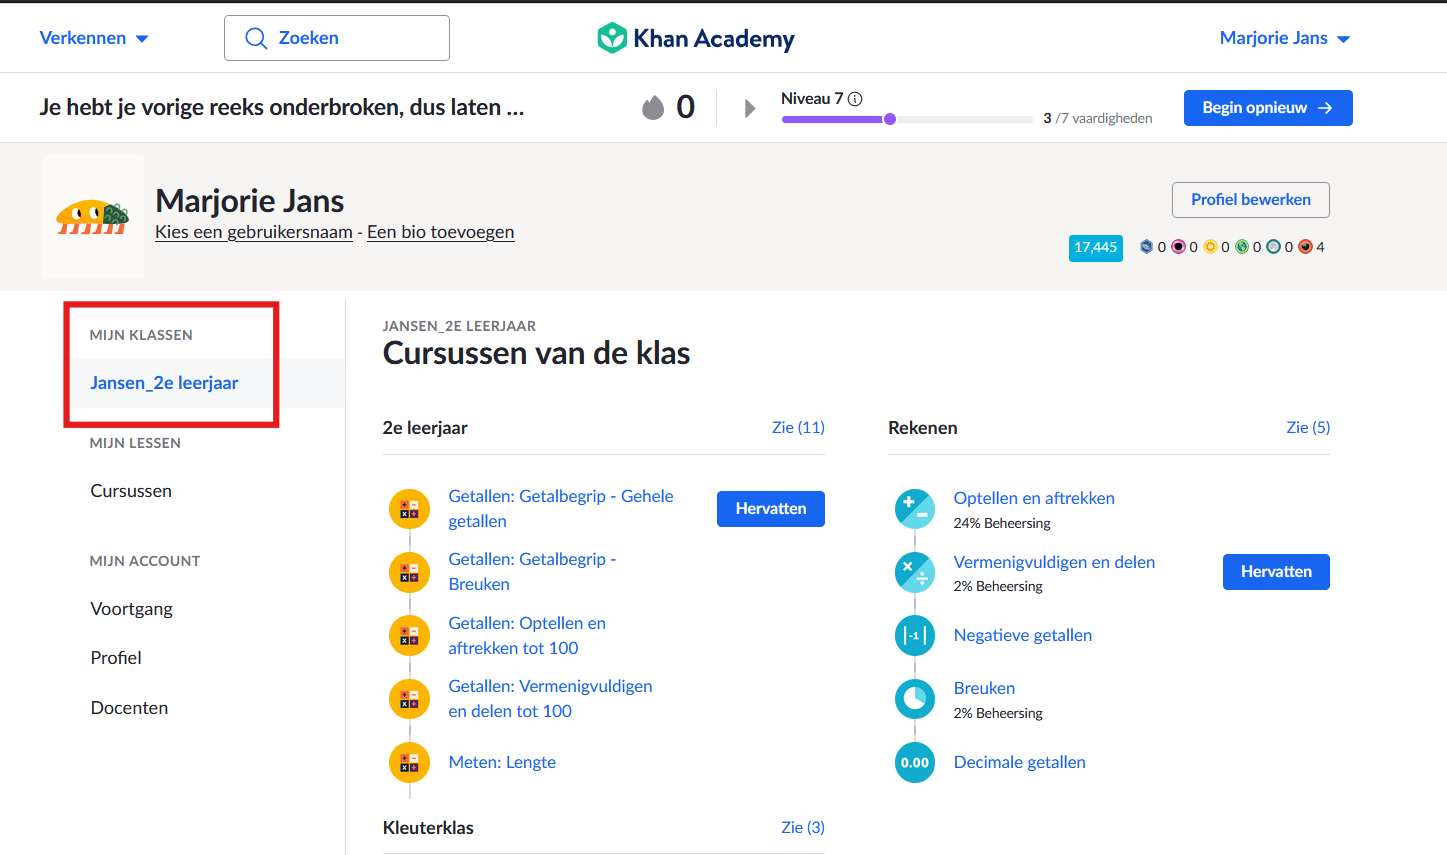Click icon of Optellen en aftrekken tot 100
This screenshot has height=855, width=1447.
409,635
